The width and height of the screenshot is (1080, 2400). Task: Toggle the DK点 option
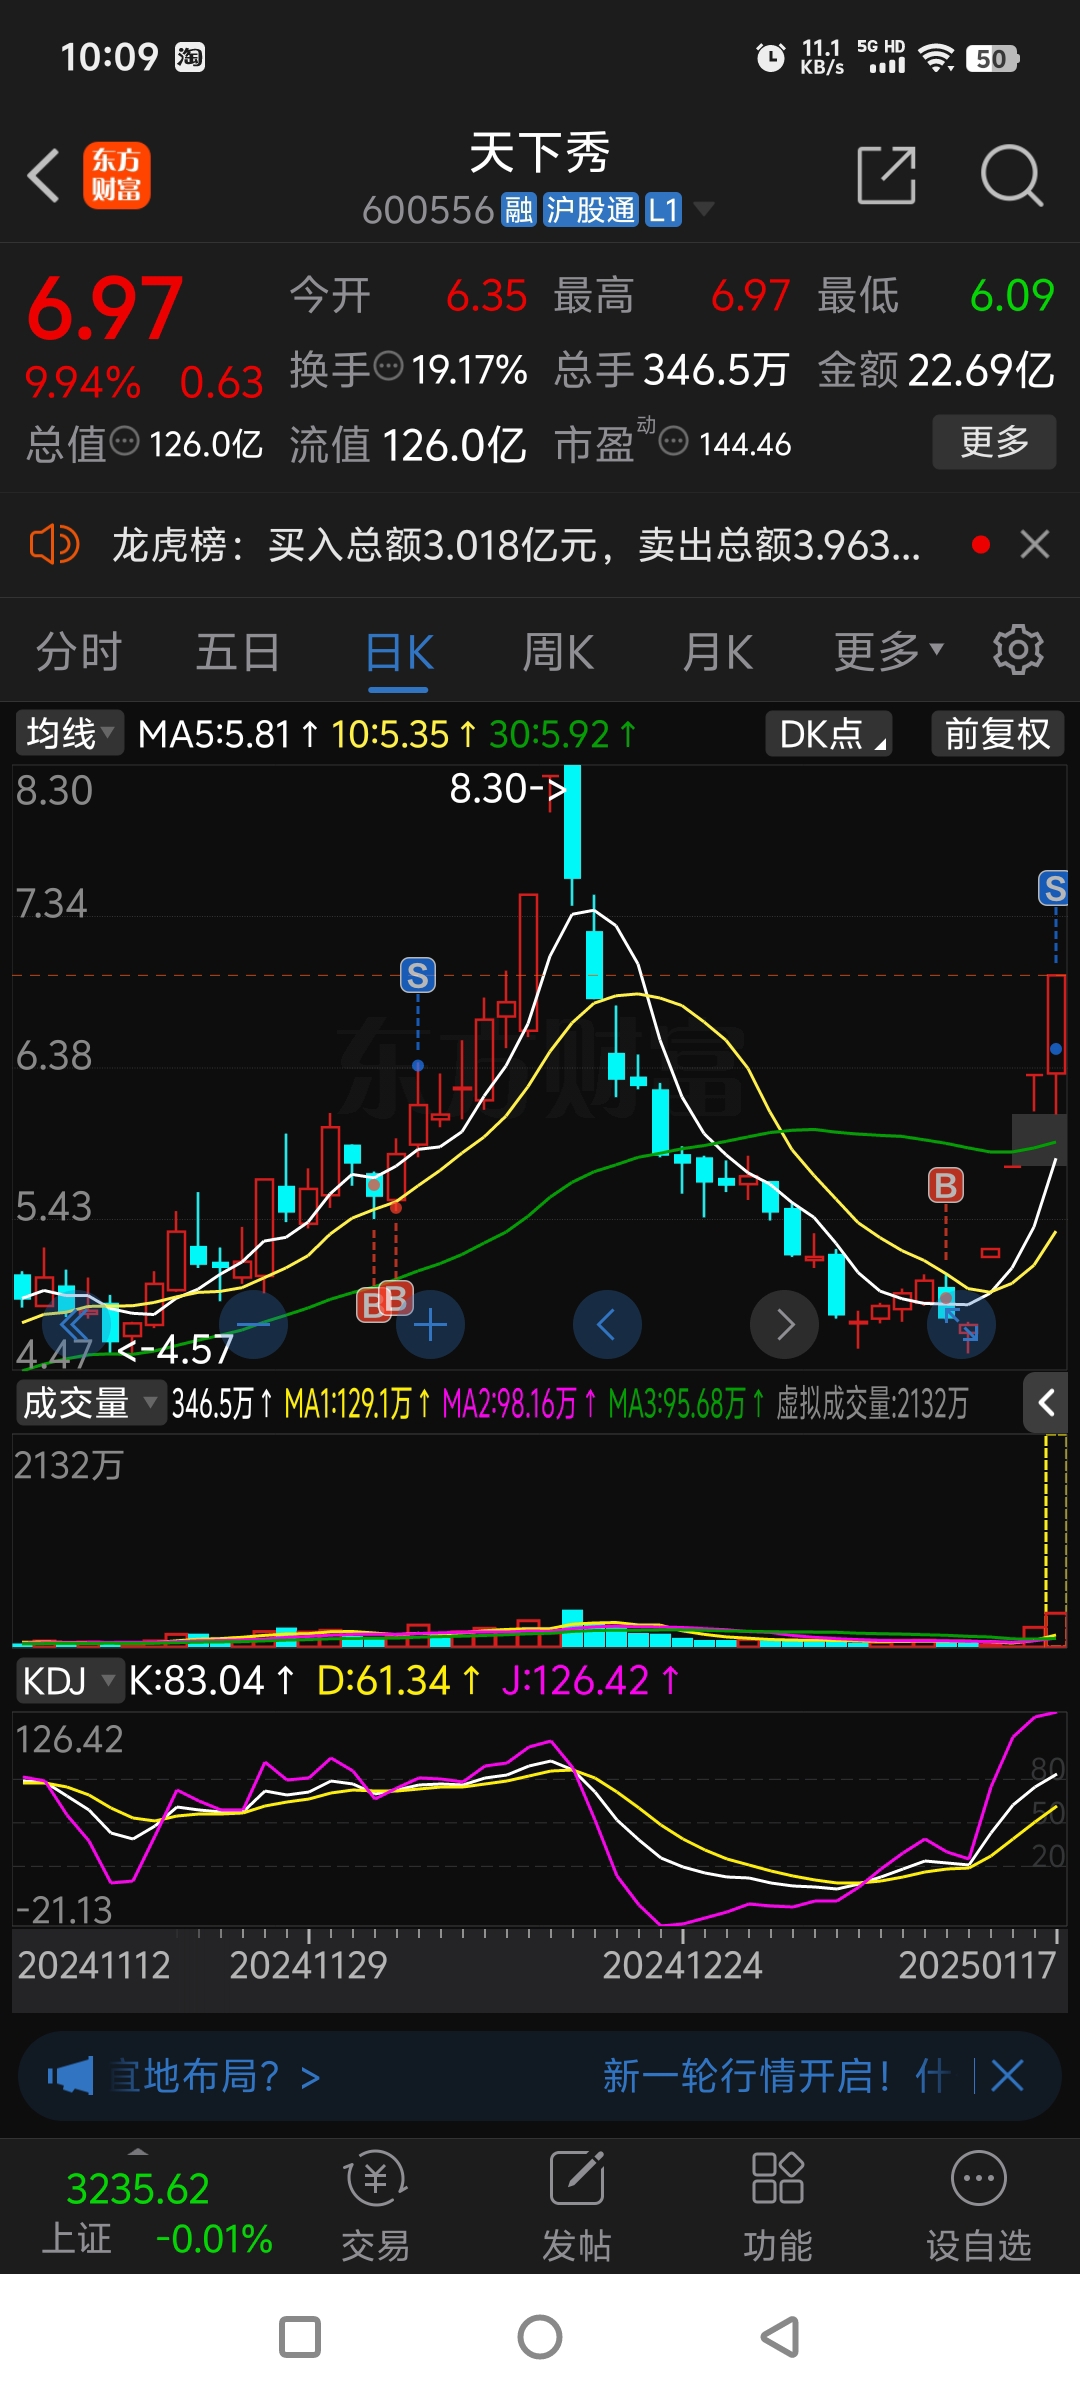coord(829,734)
